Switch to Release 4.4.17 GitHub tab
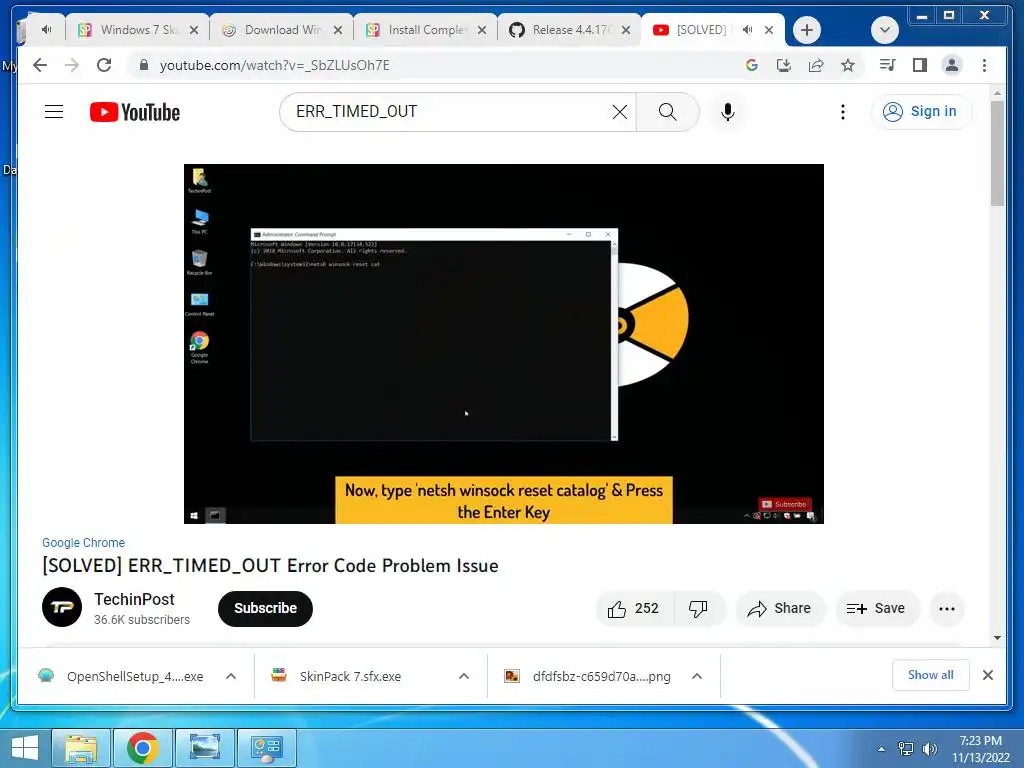The image size is (1024, 768). pos(569,30)
